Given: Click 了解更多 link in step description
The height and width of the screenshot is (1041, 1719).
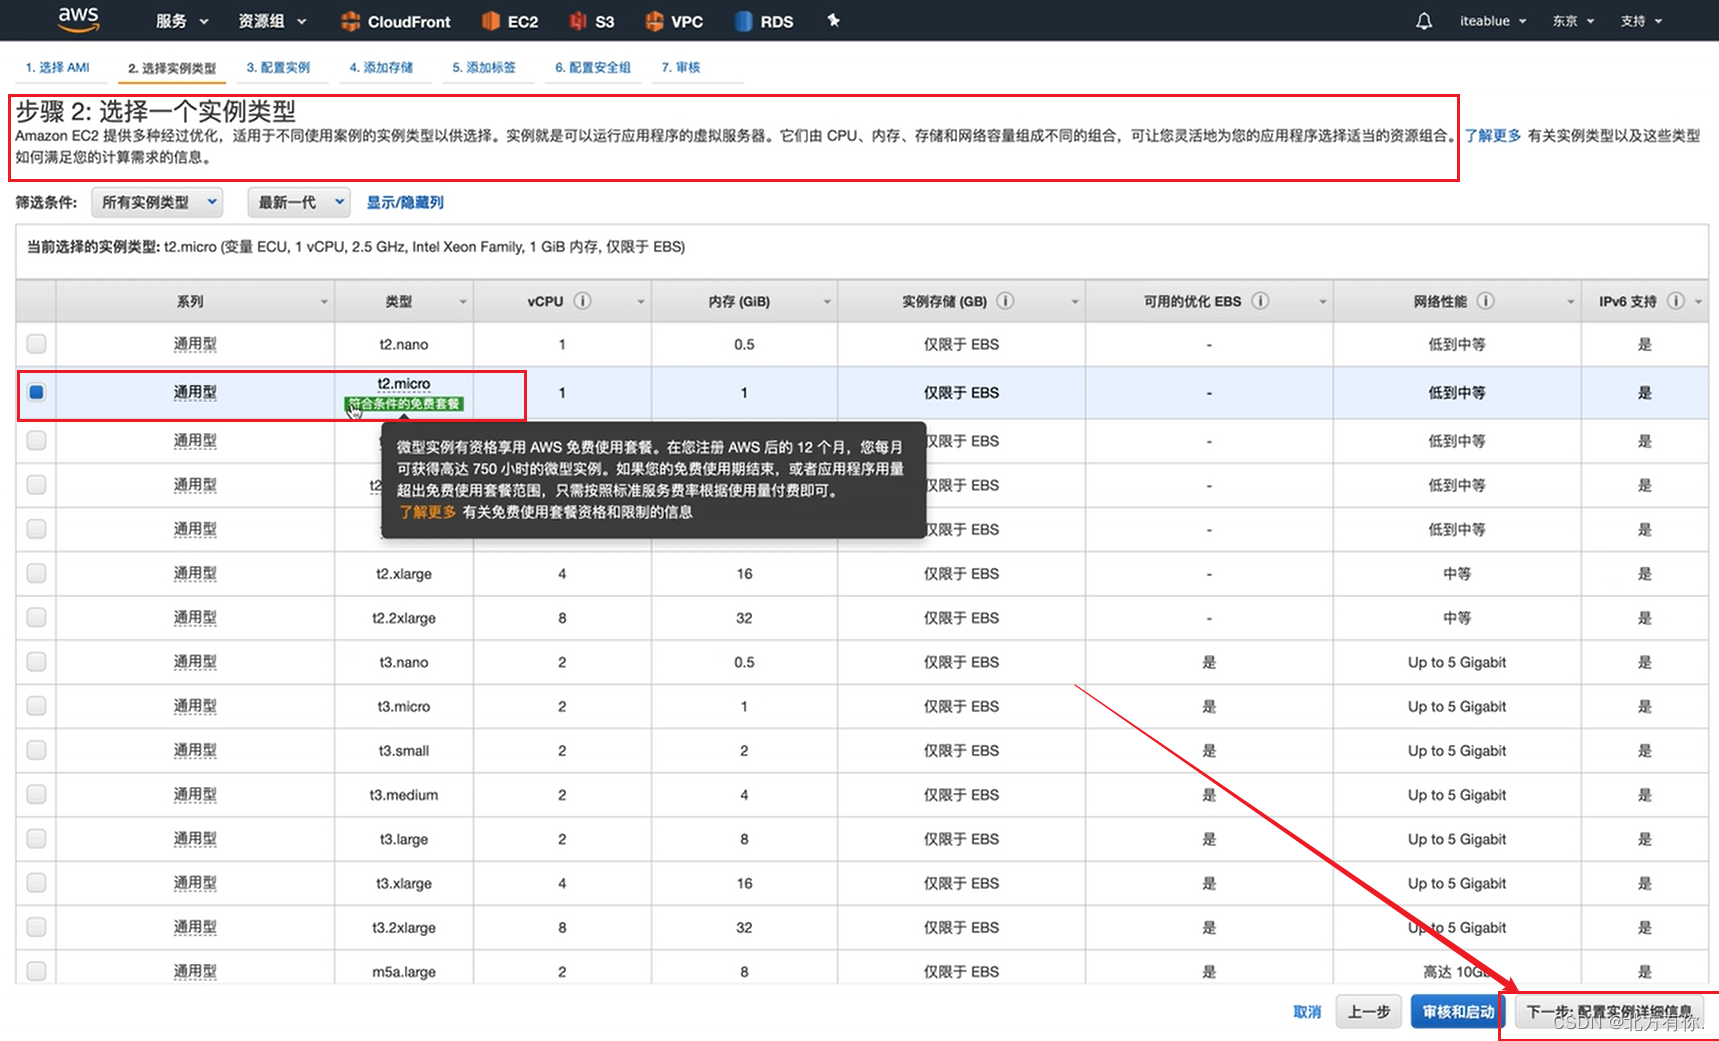Looking at the screenshot, I should point(1493,136).
